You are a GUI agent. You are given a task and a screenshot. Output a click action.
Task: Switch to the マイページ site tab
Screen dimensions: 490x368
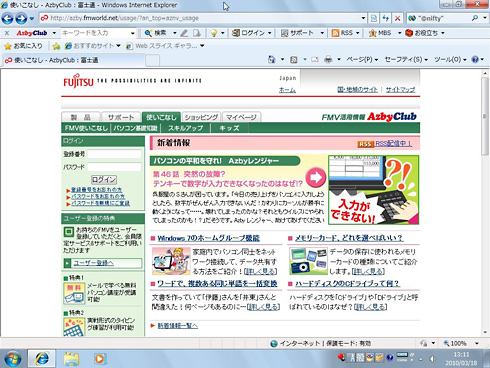tap(241, 117)
